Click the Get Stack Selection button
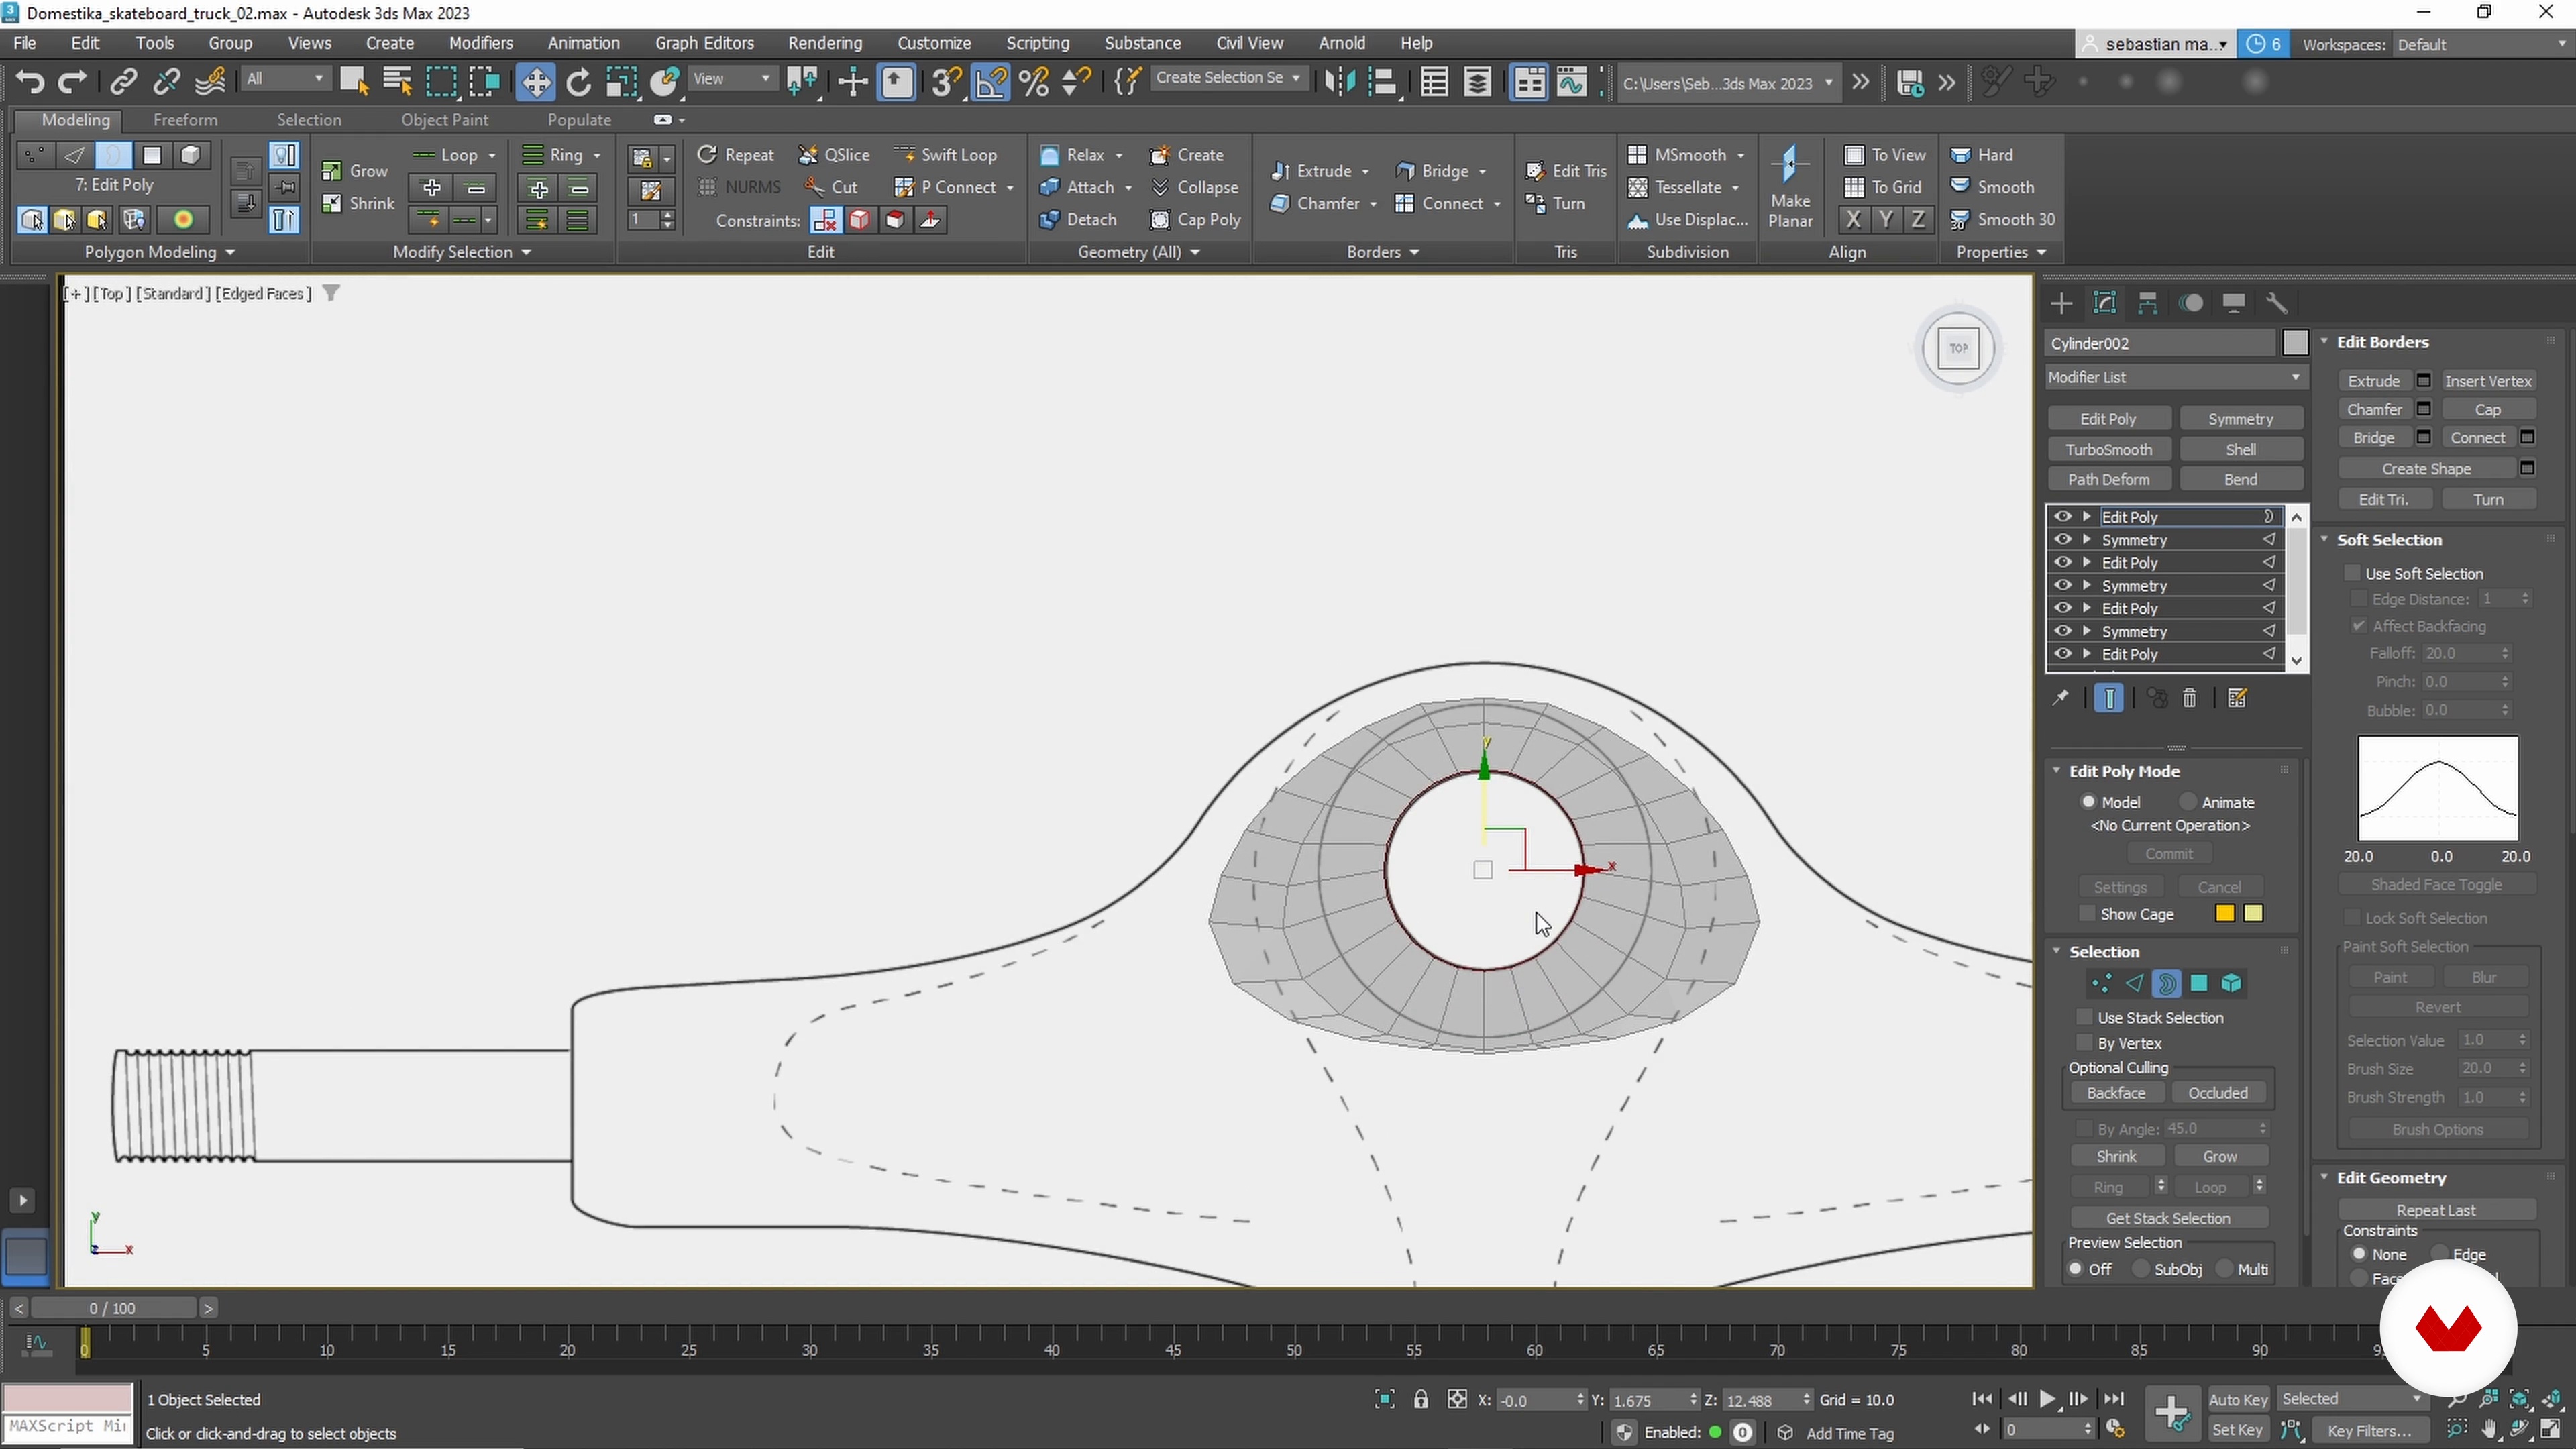The image size is (2576, 1449). pyautogui.click(x=2168, y=1218)
